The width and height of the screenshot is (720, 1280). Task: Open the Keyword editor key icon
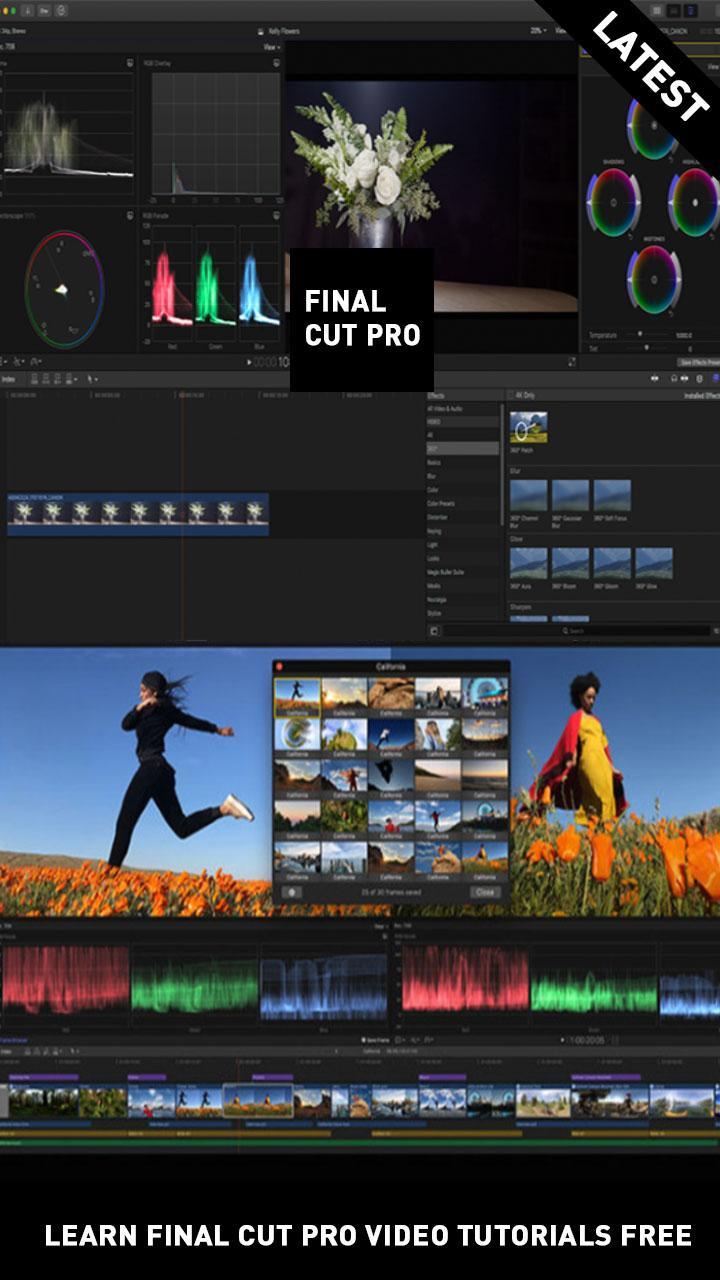tap(43, 10)
